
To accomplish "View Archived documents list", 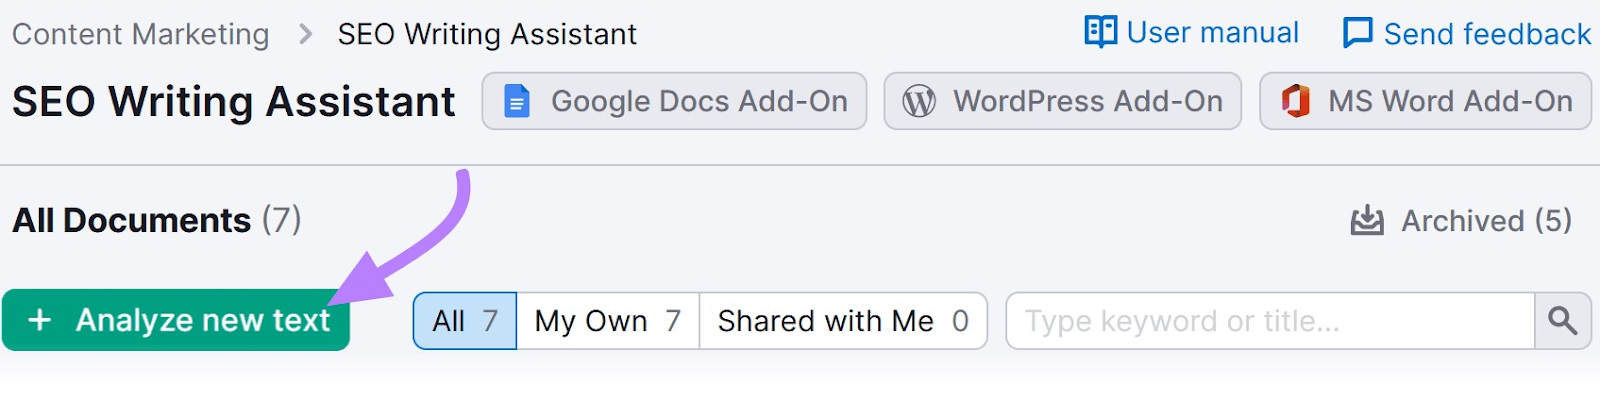I will (x=1485, y=220).
